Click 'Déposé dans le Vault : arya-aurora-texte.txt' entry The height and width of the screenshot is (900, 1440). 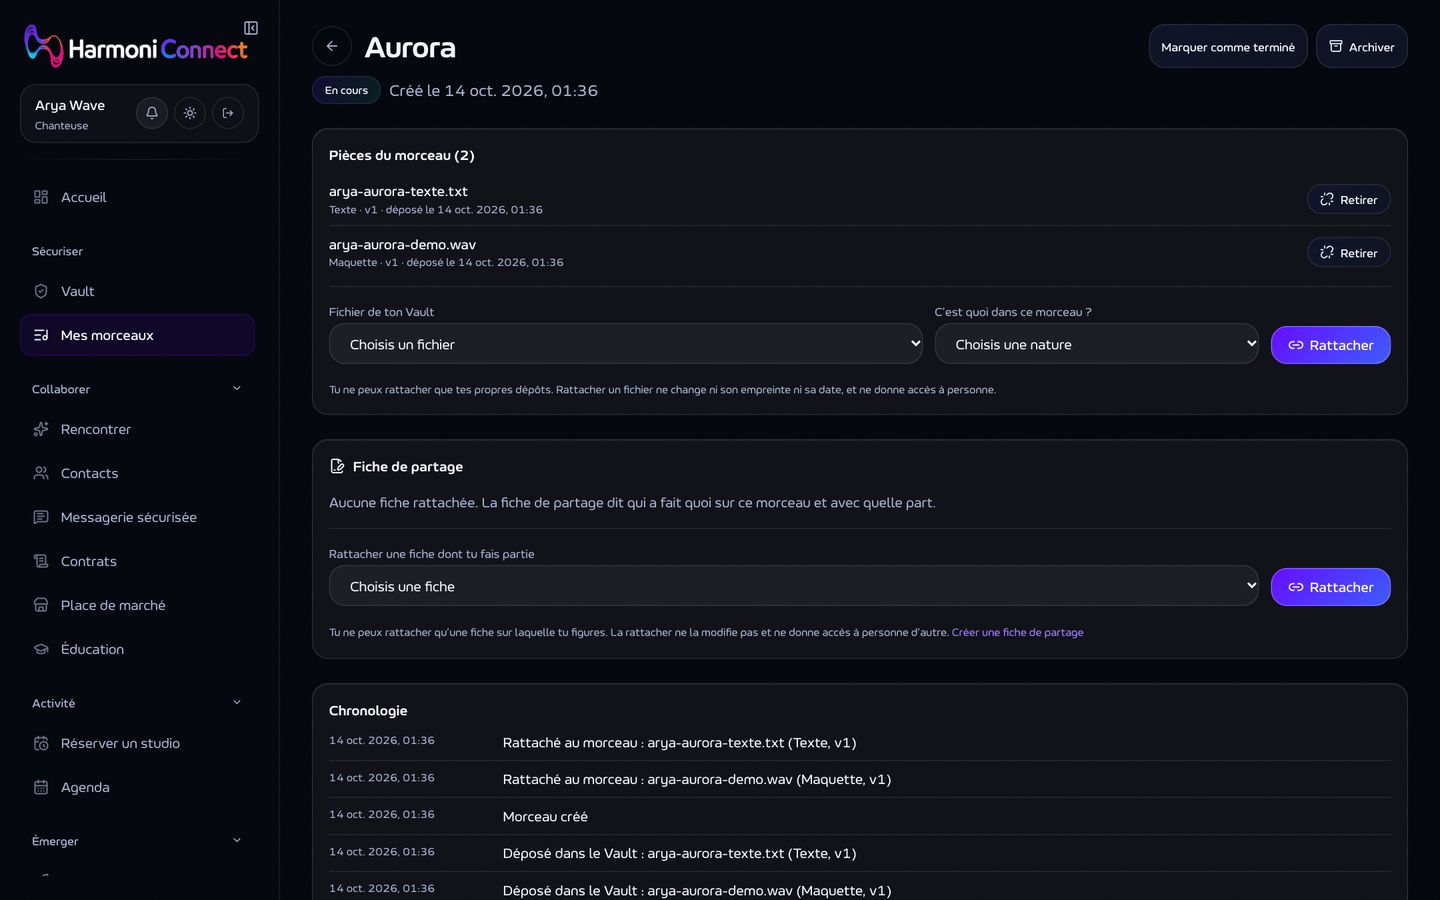click(x=679, y=854)
